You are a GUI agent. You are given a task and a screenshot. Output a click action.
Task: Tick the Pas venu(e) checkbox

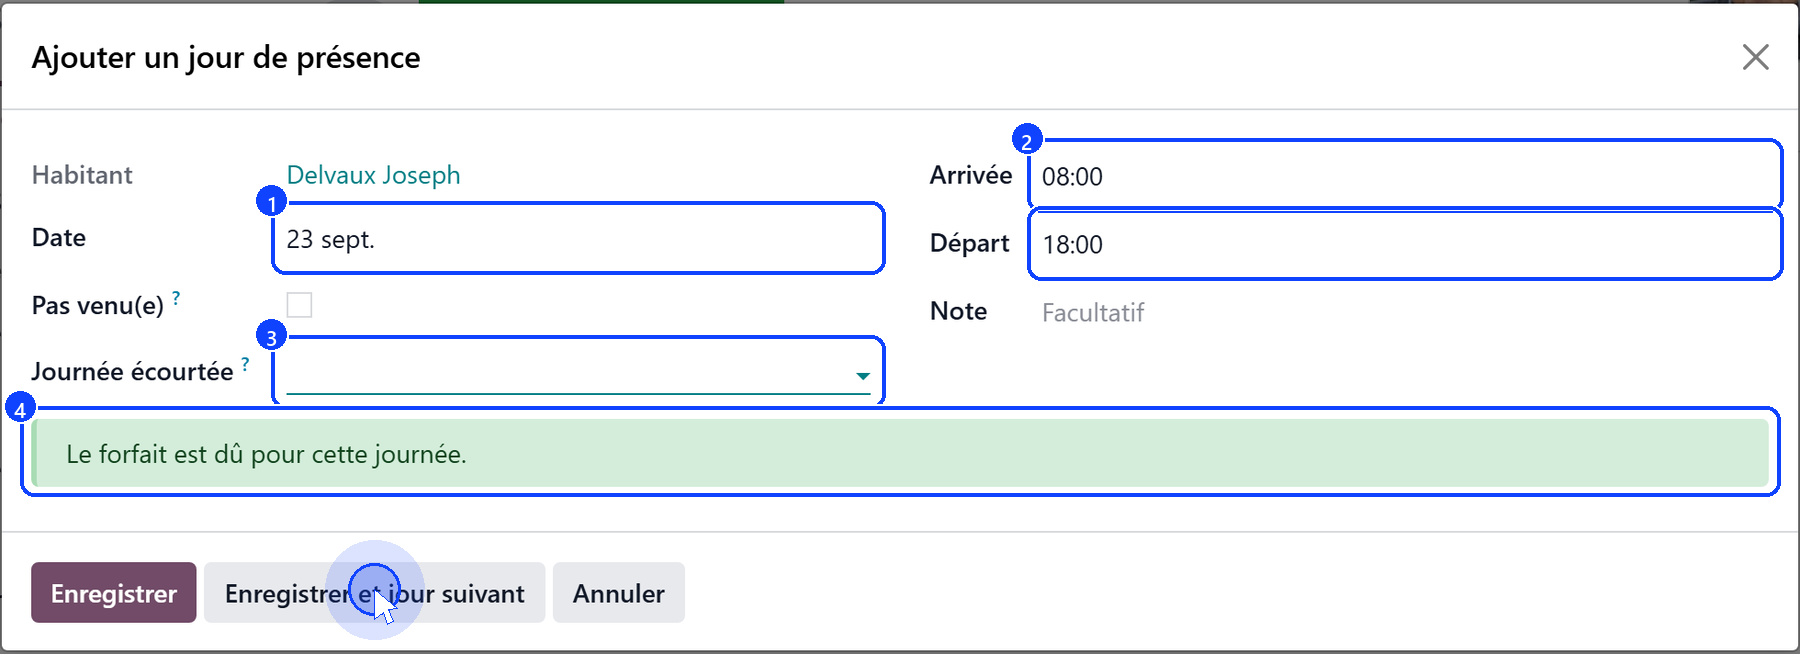point(299,305)
